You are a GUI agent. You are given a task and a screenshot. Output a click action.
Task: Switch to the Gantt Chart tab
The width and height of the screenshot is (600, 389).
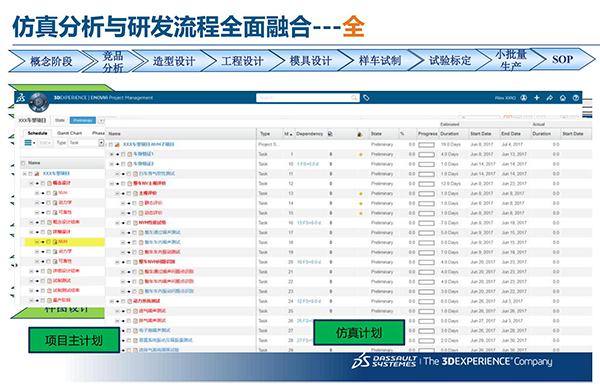click(x=70, y=133)
